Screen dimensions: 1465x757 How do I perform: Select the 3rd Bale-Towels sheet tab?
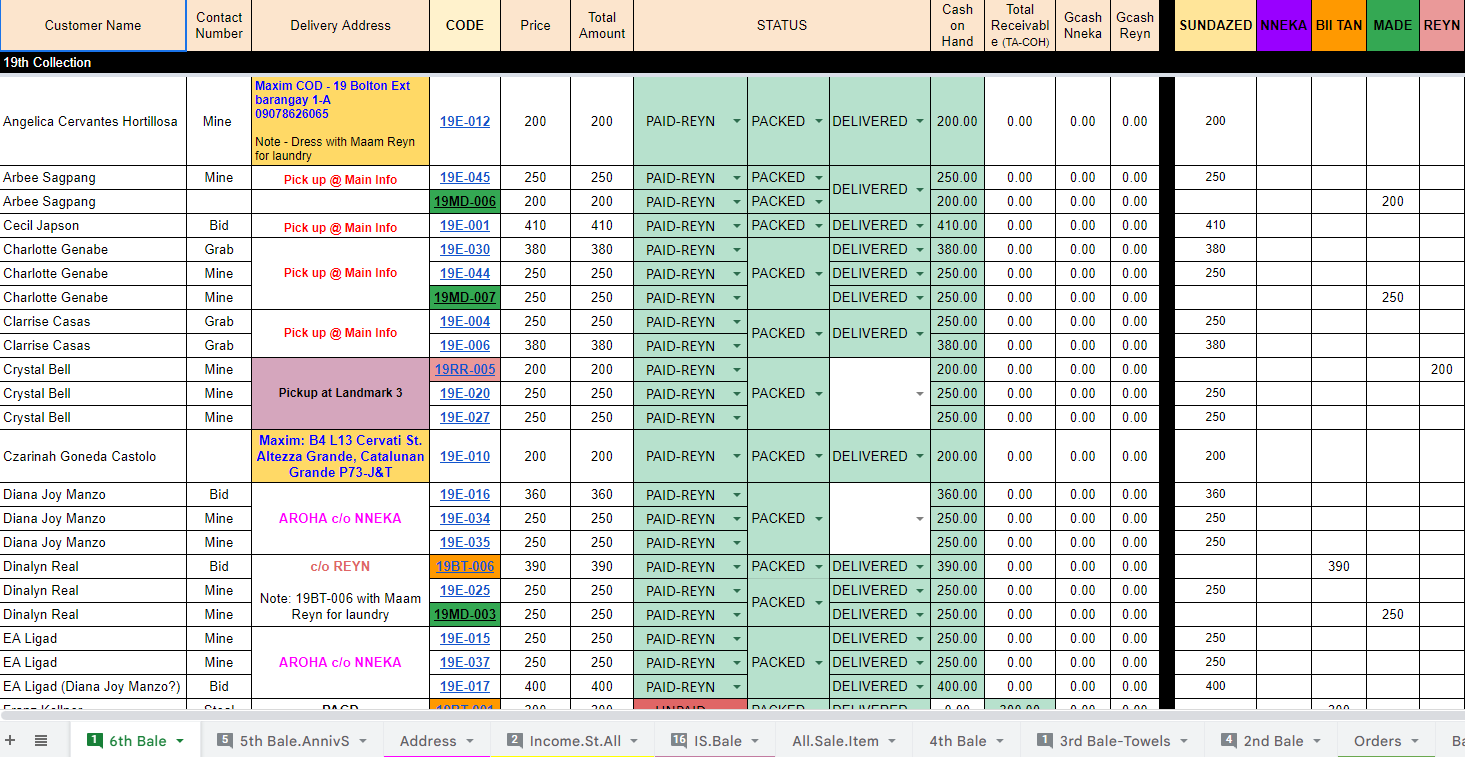tap(1114, 741)
